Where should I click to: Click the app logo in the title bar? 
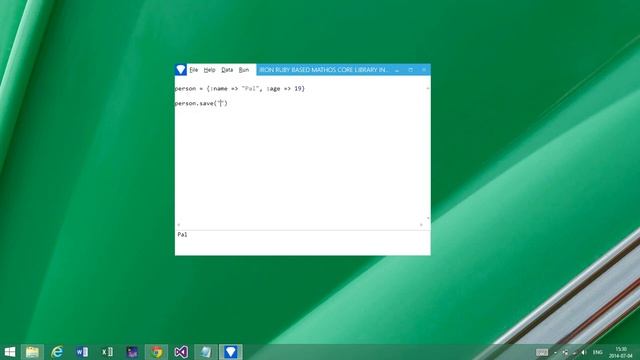tap(181, 70)
